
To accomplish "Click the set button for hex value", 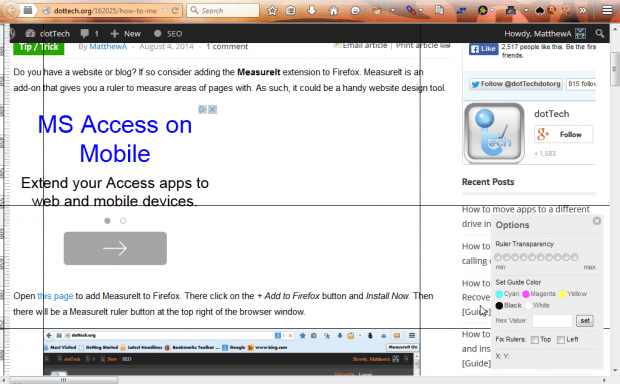I will click(585, 320).
